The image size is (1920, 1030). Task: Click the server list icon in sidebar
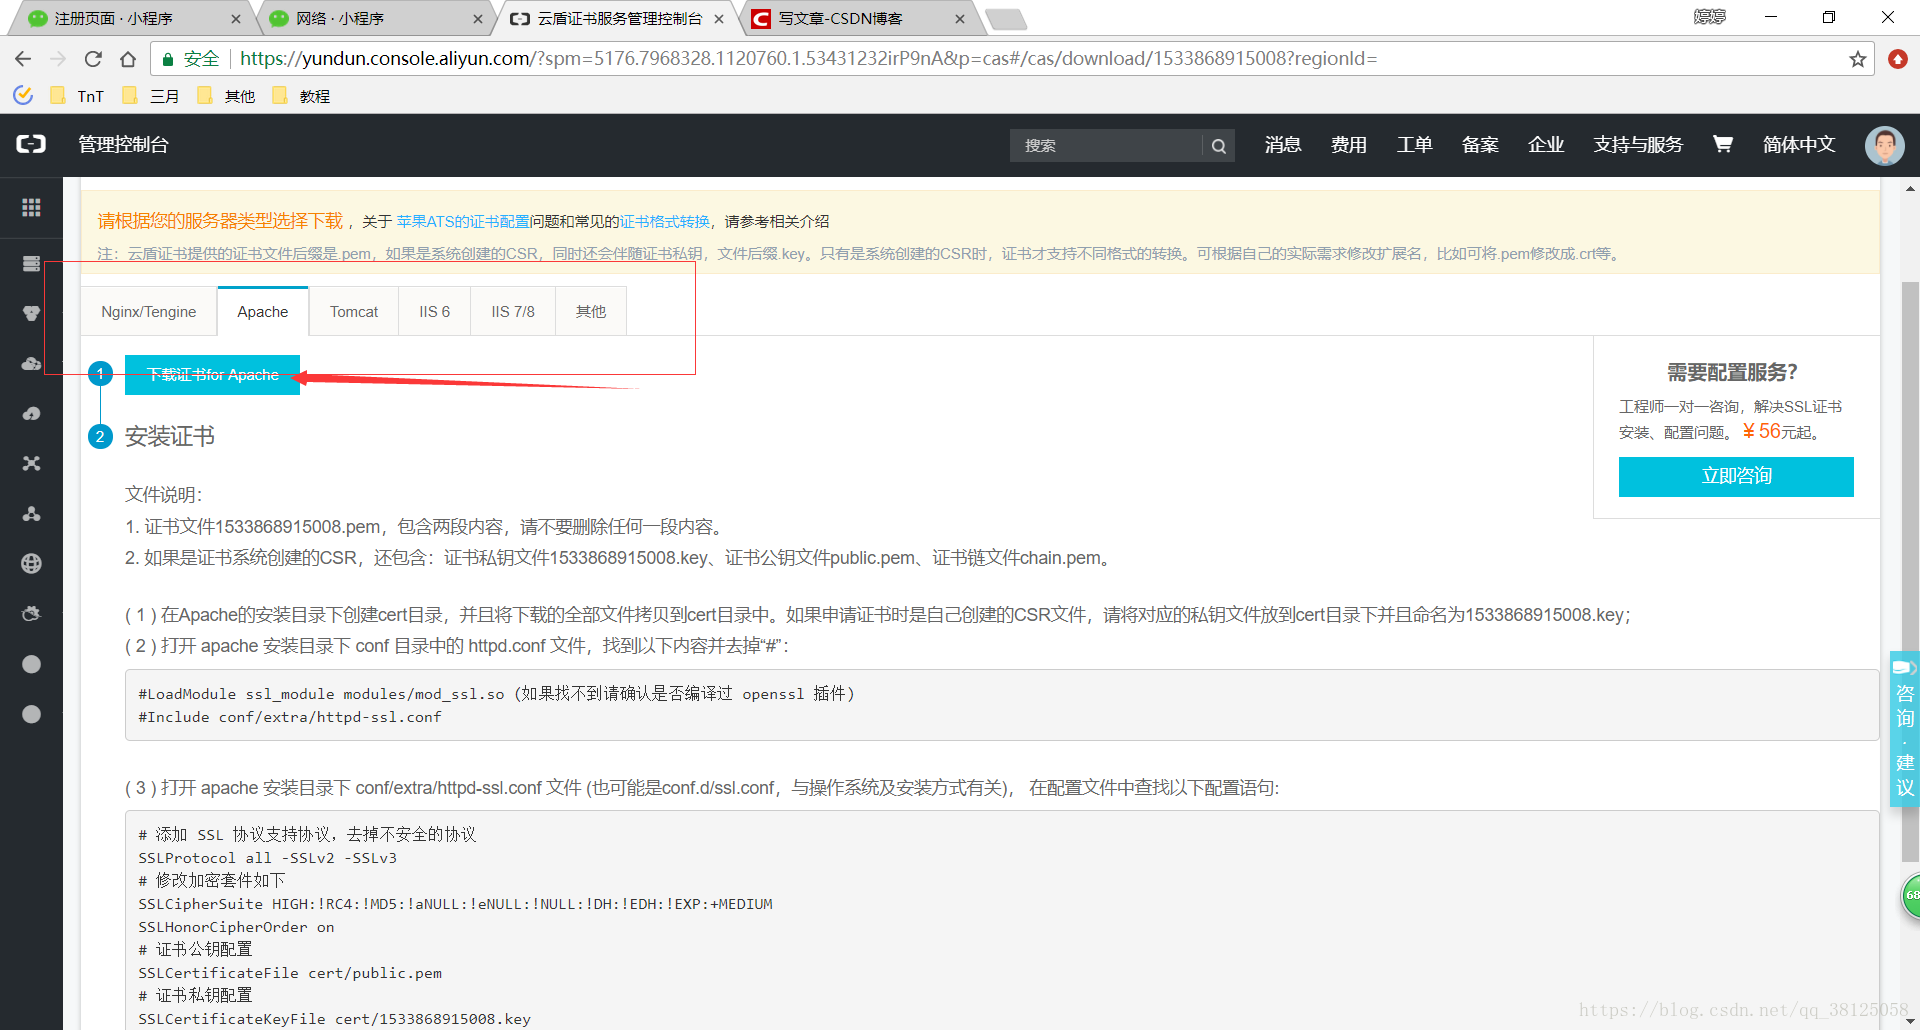click(31, 263)
